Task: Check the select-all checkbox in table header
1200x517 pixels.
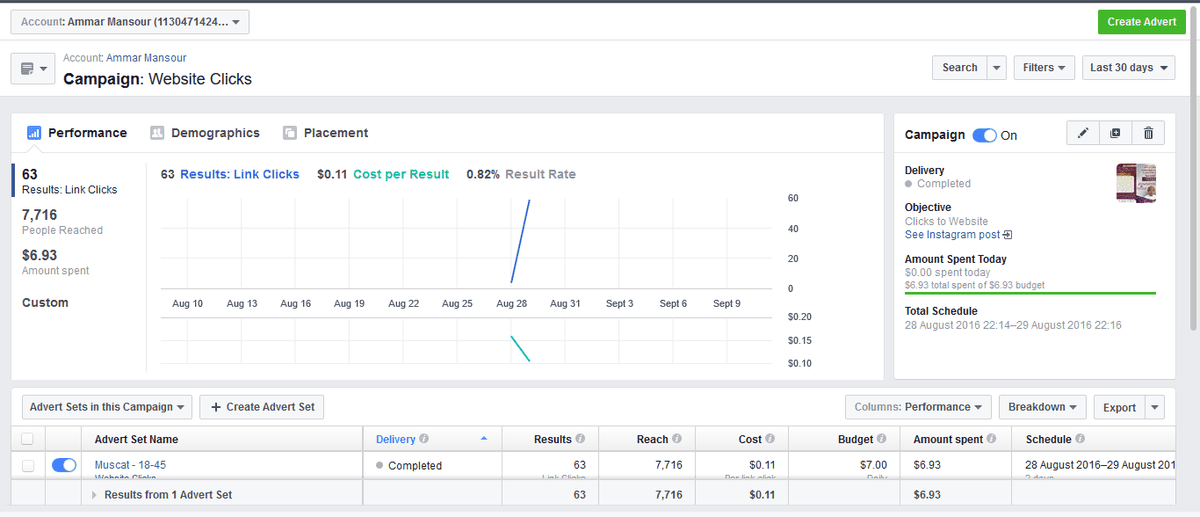Action: [28, 439]
